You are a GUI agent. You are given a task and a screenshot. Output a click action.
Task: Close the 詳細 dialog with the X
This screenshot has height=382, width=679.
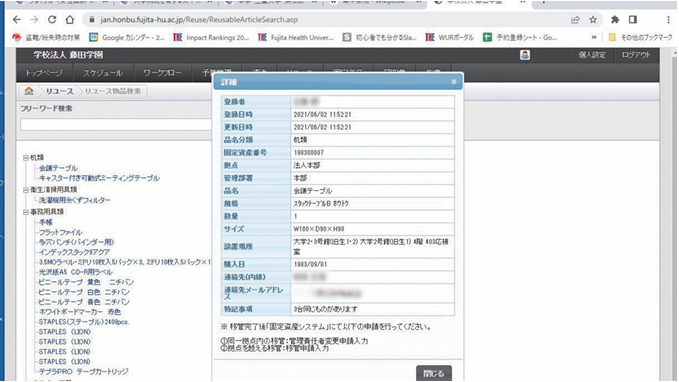coord(453,82)
